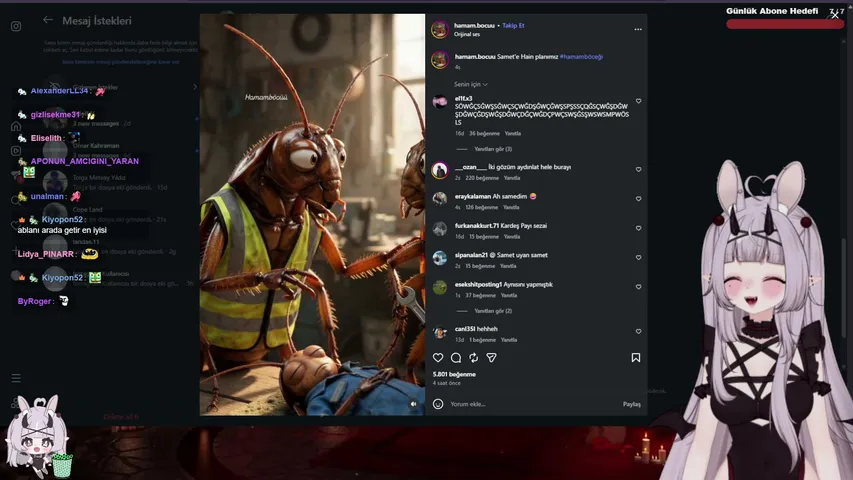Save post with the bookmark icon
This screenshot has height=480, width=853.
tap(635, 358)
